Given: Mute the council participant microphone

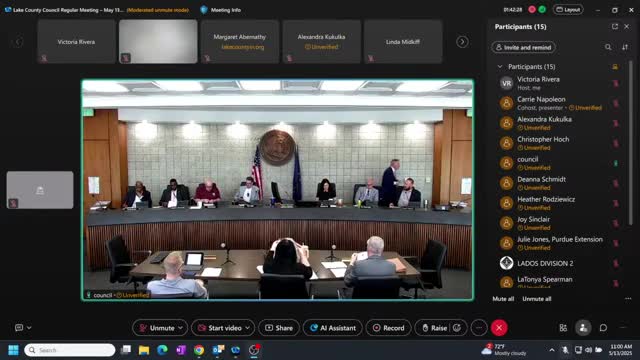Looking at the screenshot, I should tap(616, 163).
